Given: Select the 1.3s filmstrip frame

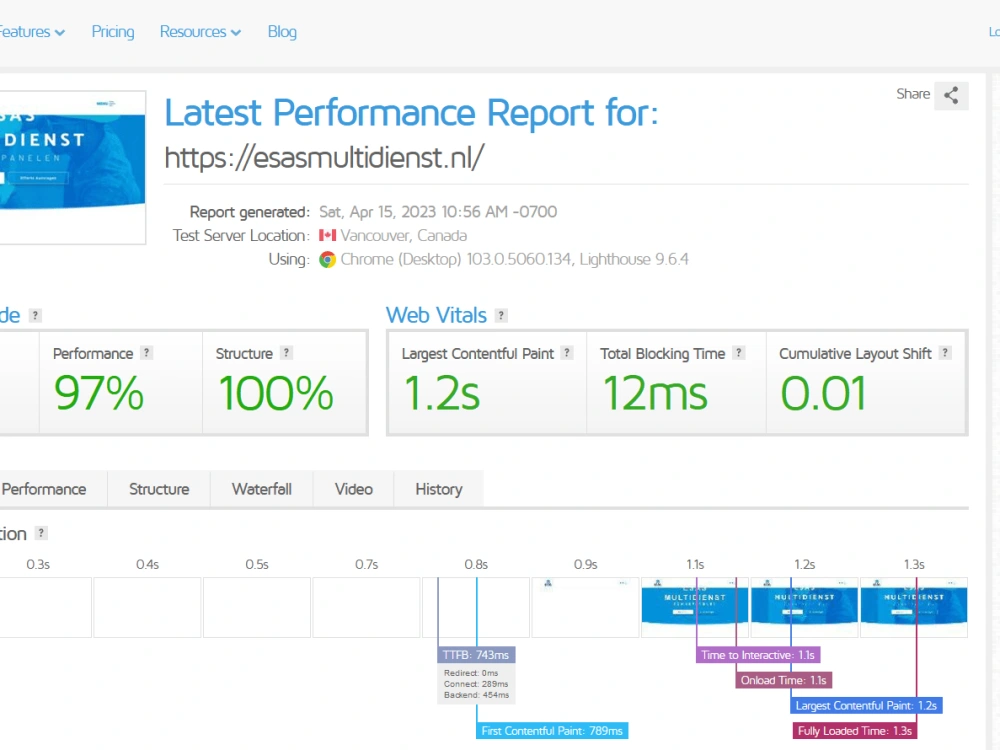Looking at the screenshot, I should point(914,607).
